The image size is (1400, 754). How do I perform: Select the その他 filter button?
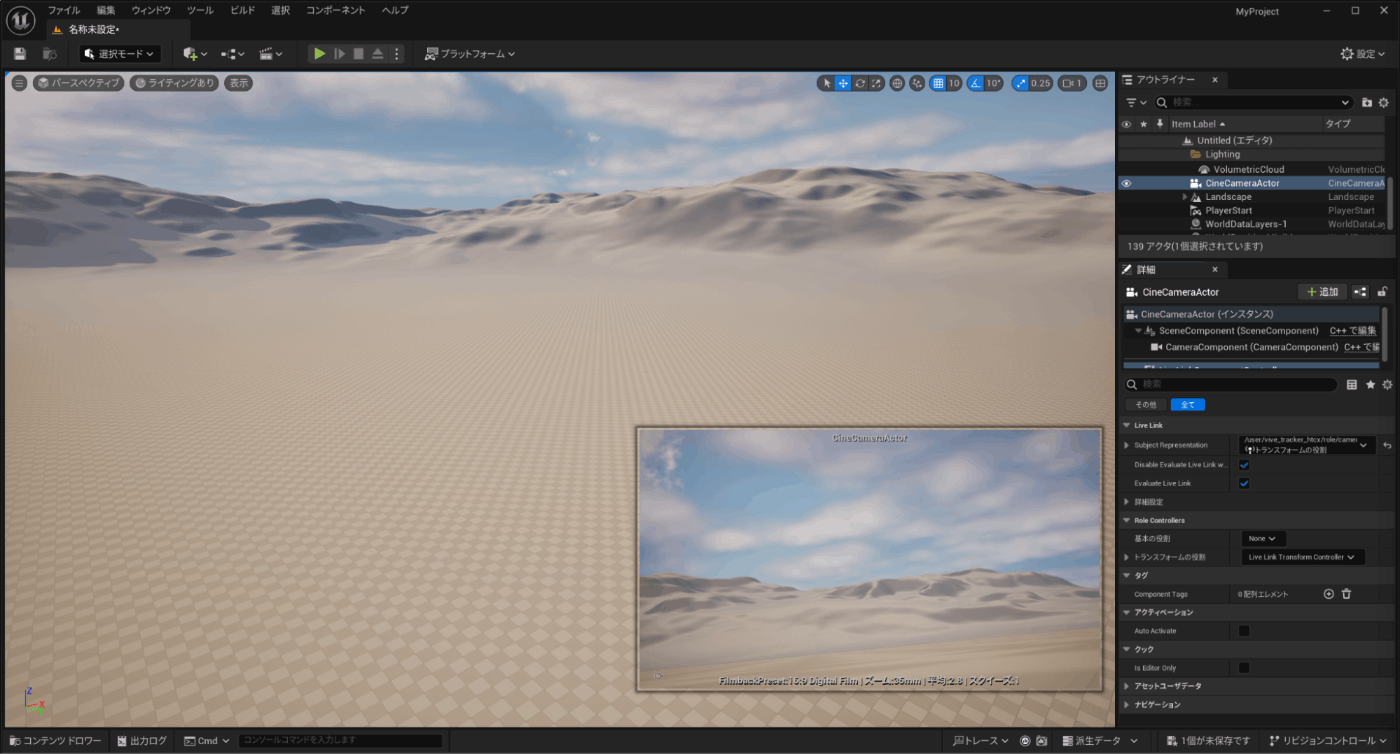1145,405
